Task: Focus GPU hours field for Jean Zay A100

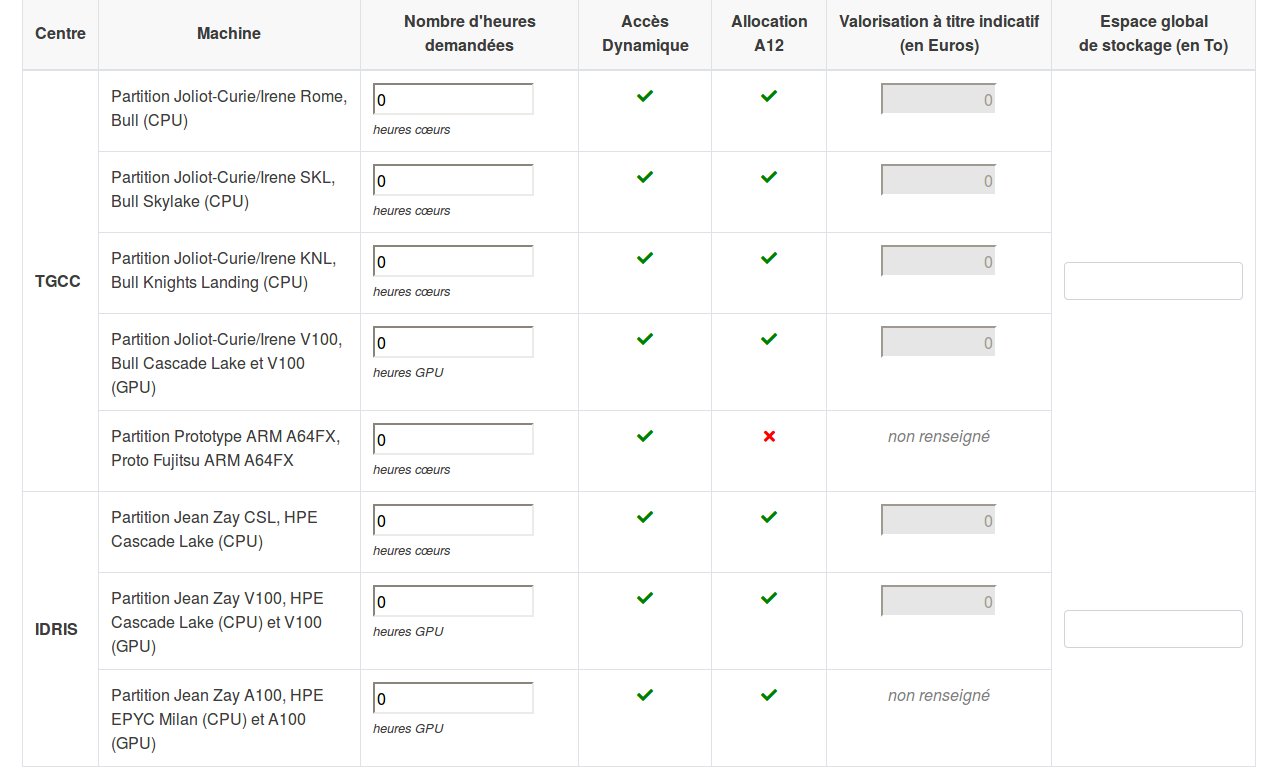Action: pyautogui.click(x=453, y=697)
